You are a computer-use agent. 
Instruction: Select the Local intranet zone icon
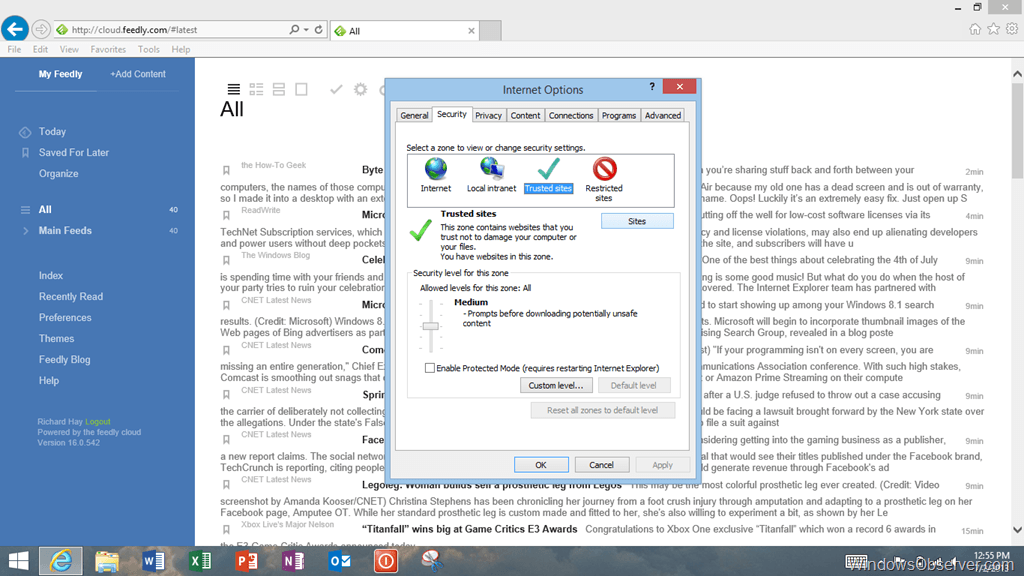491,170
